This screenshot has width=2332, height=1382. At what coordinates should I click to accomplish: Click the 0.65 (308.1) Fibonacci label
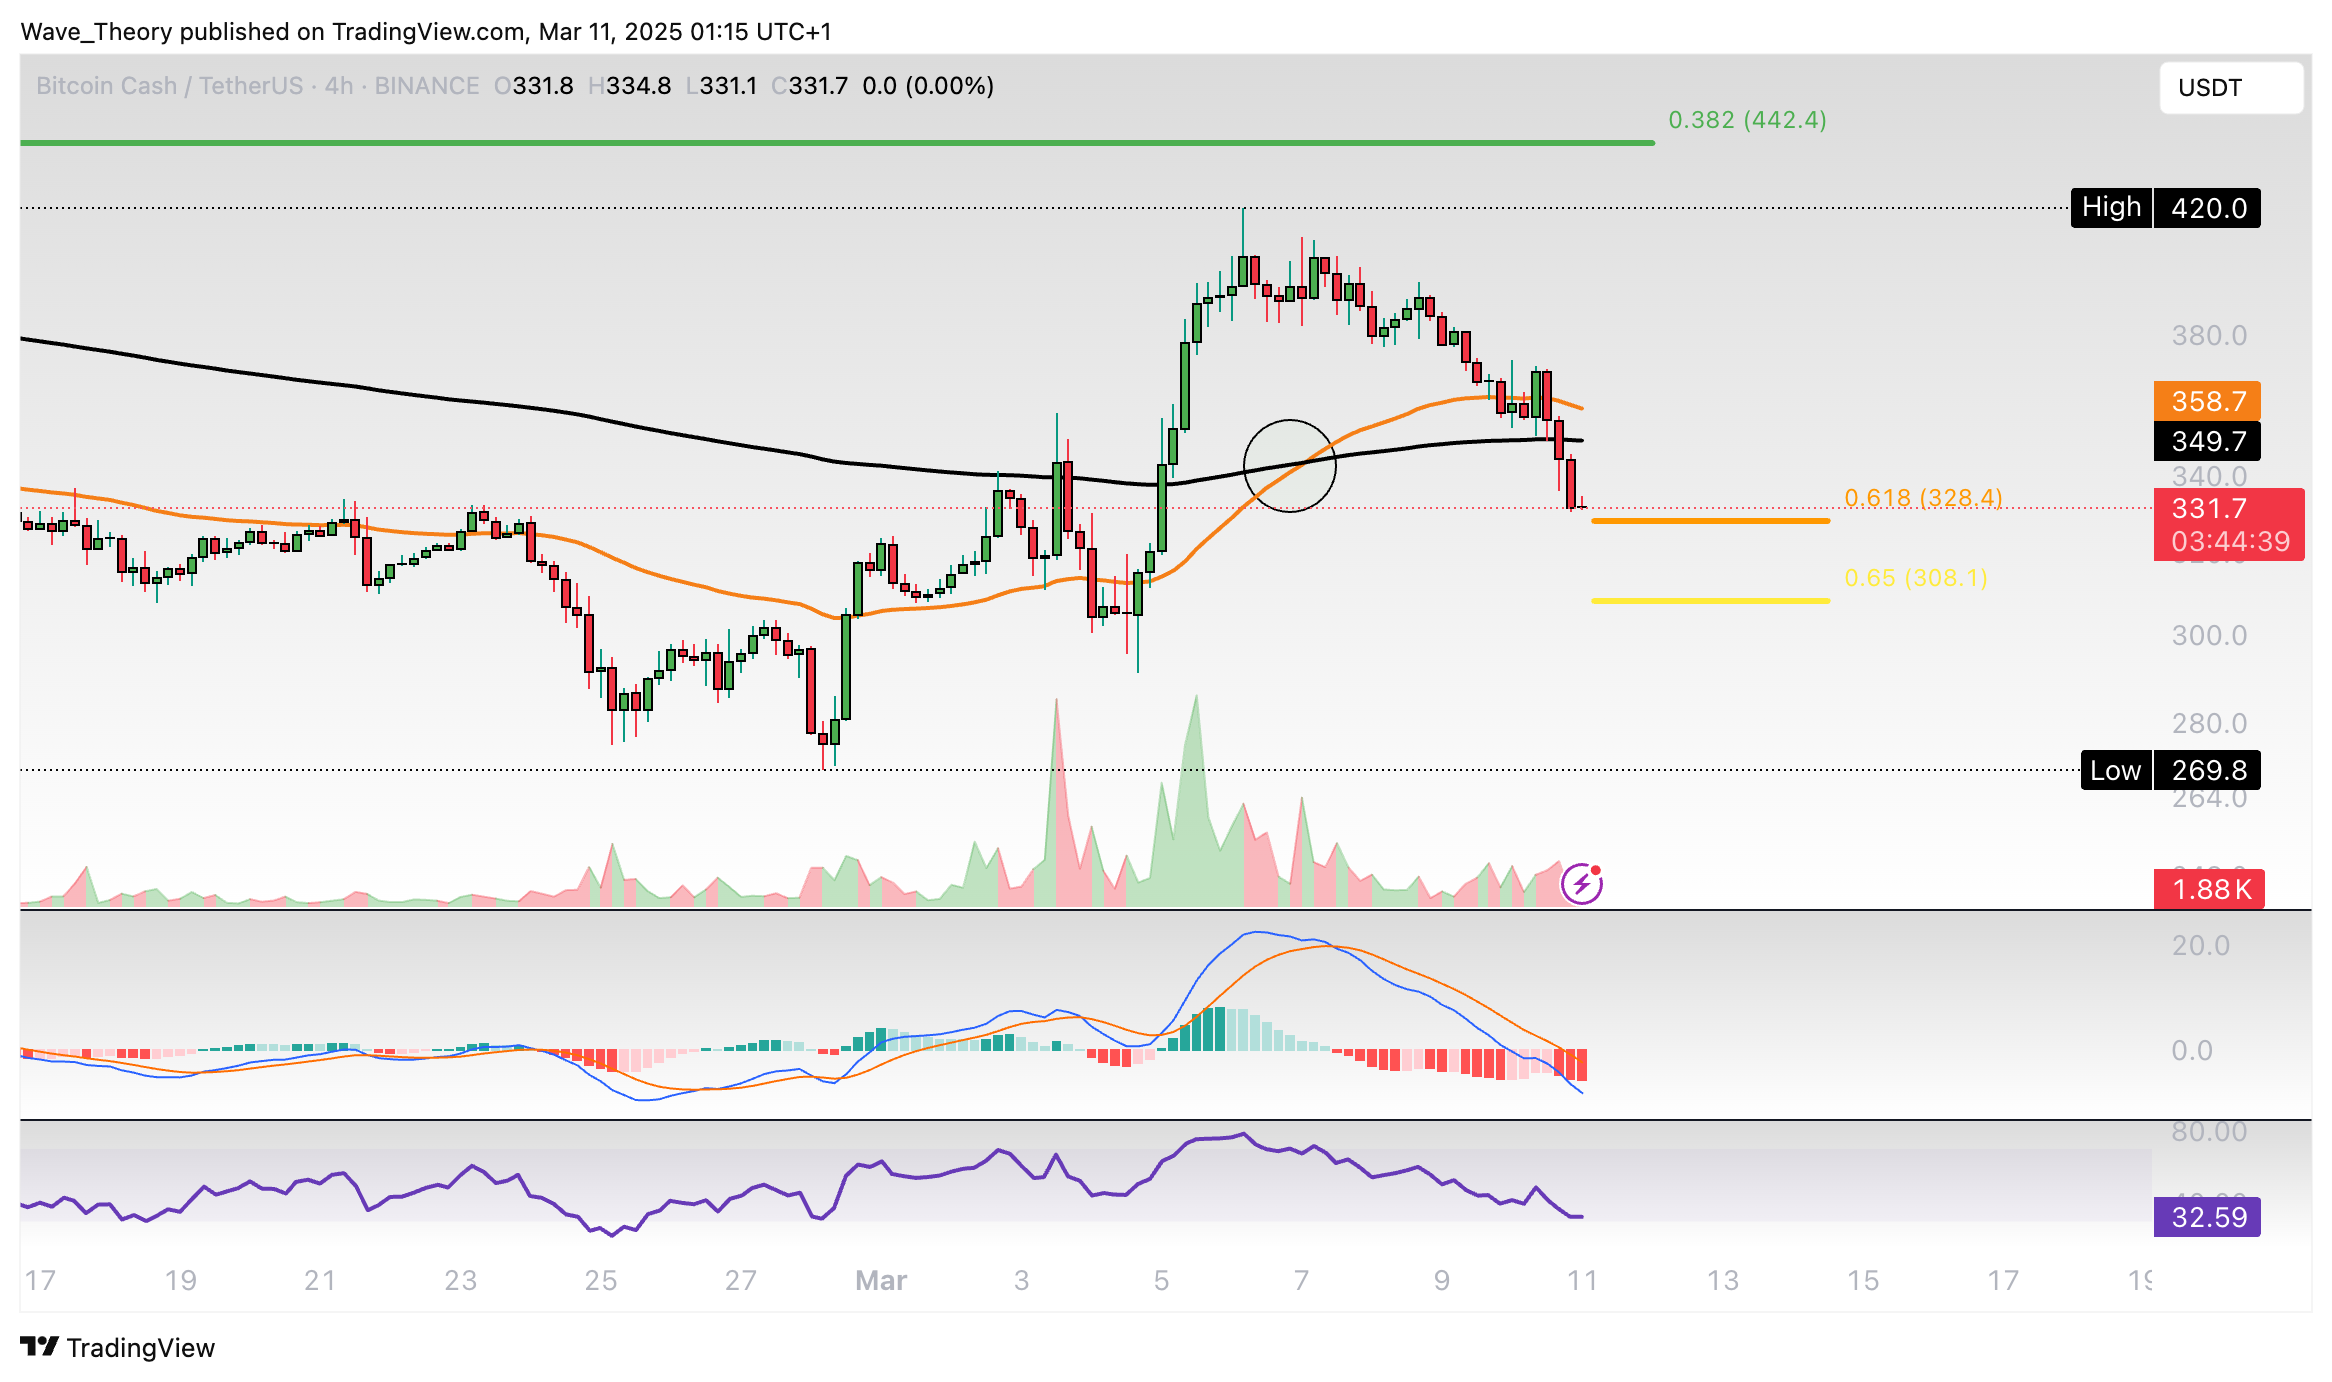pyautogui.click(x=1915, y=577)
